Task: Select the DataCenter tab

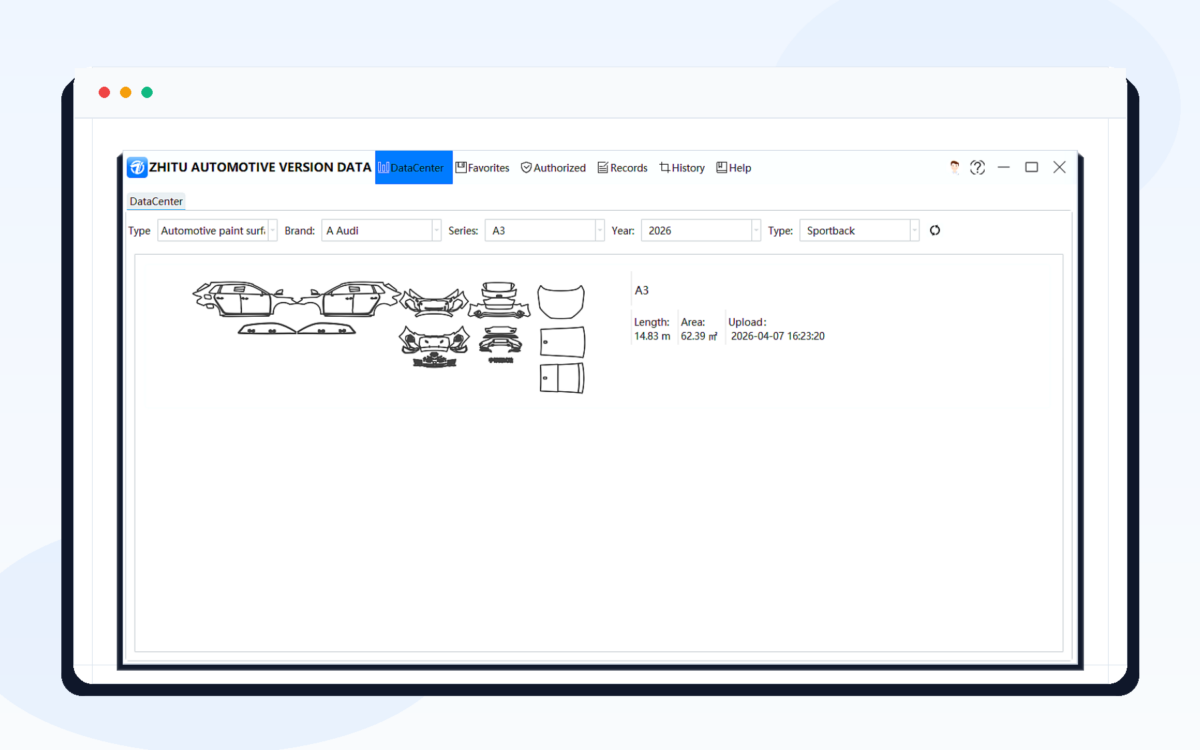Action: pyautogui.click(x=156, y=201)
